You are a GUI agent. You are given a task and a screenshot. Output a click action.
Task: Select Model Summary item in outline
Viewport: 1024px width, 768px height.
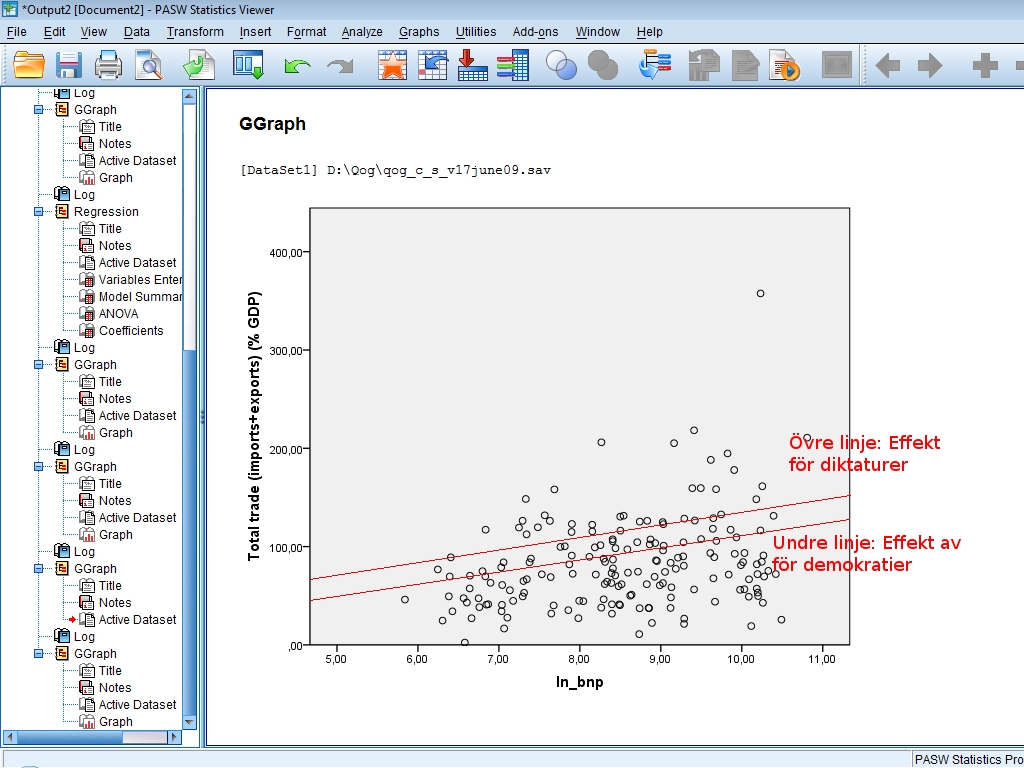pos(139,297)
